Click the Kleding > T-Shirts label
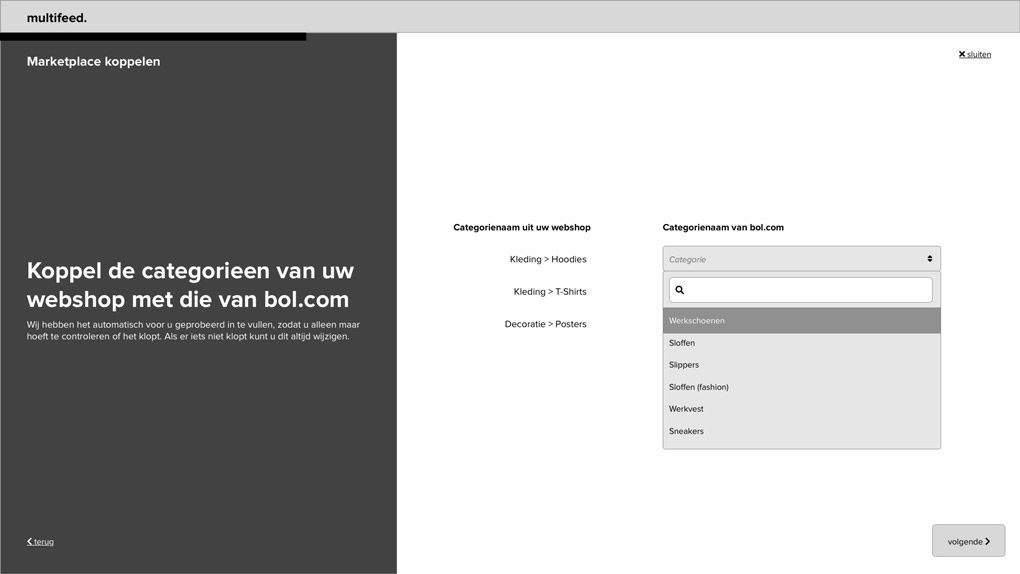 (x=550, y=292)
